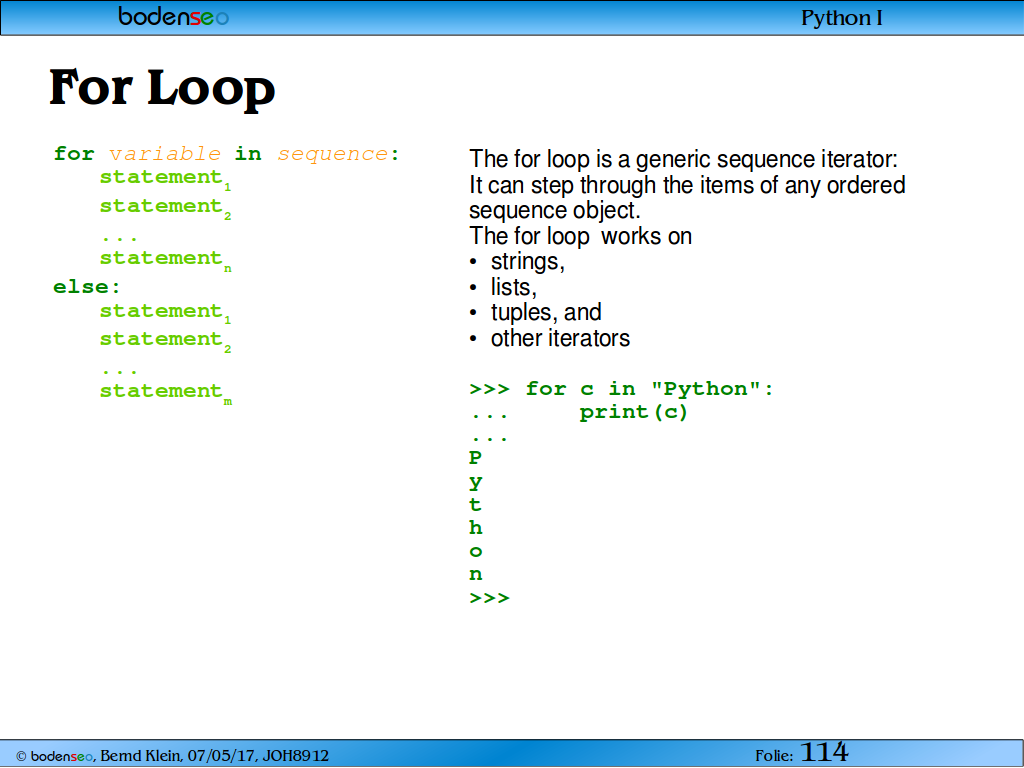
Task: Click the 'for variable in sequence:' code line
Action: click(226, 154)
